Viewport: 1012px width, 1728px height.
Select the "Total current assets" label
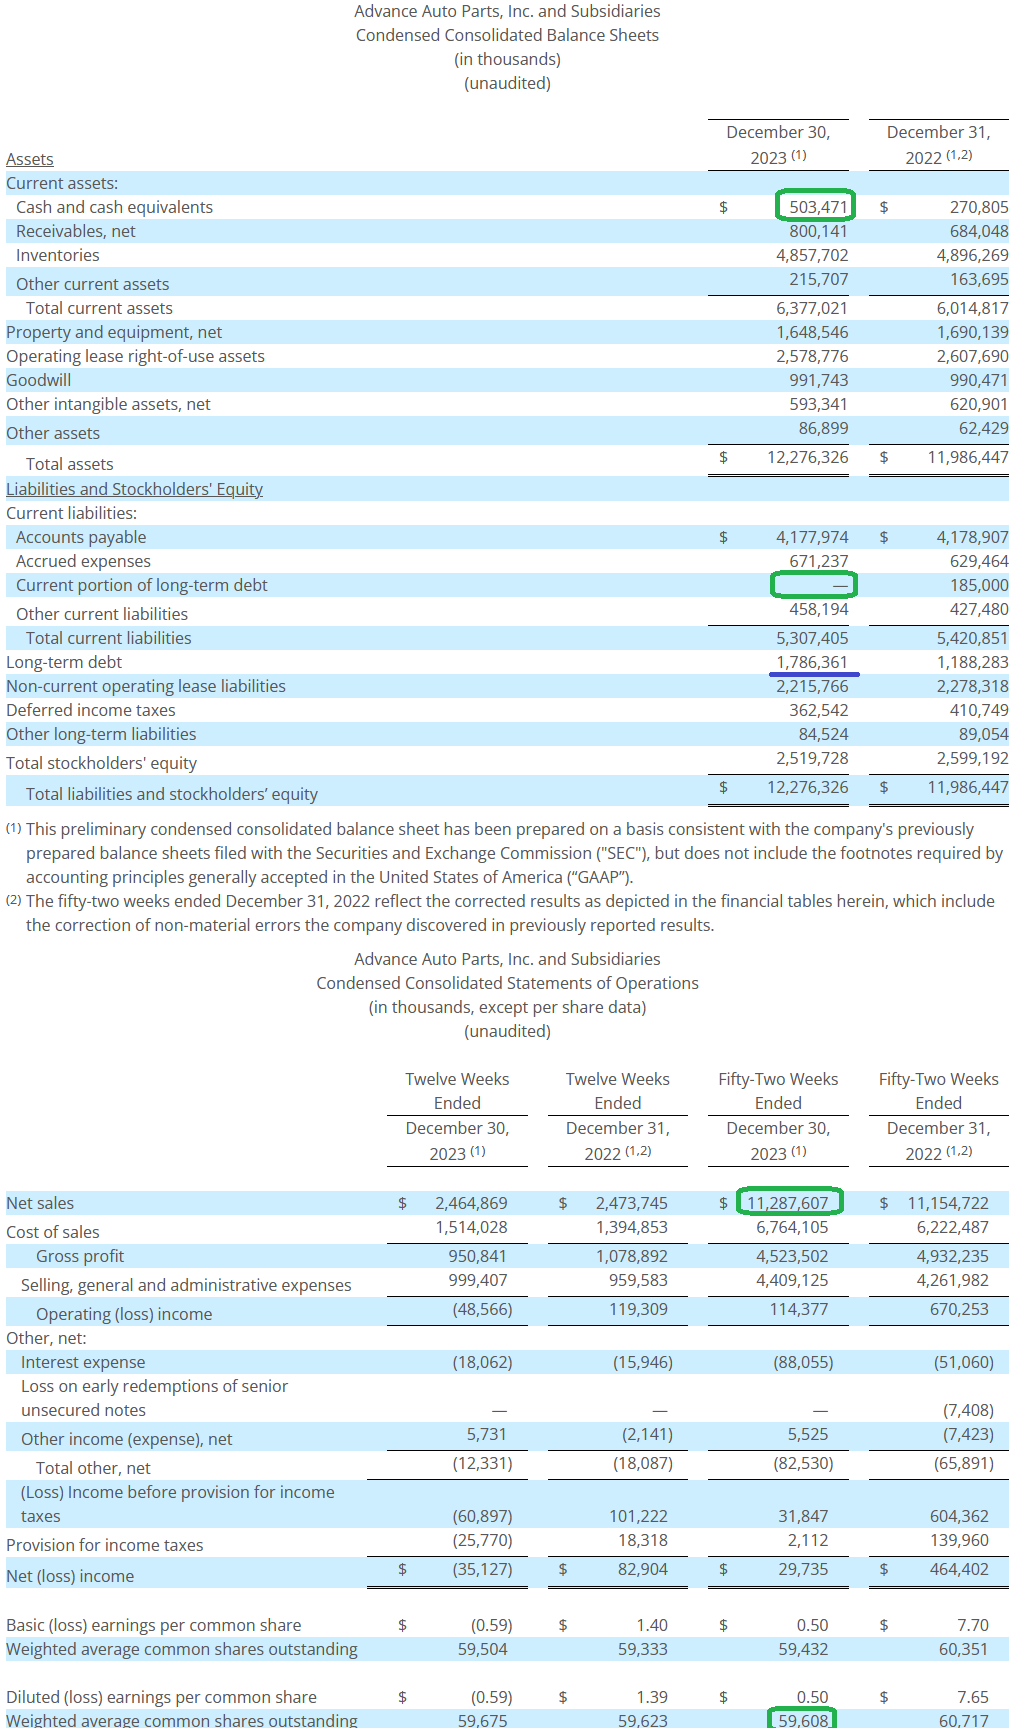coord(99,308)
